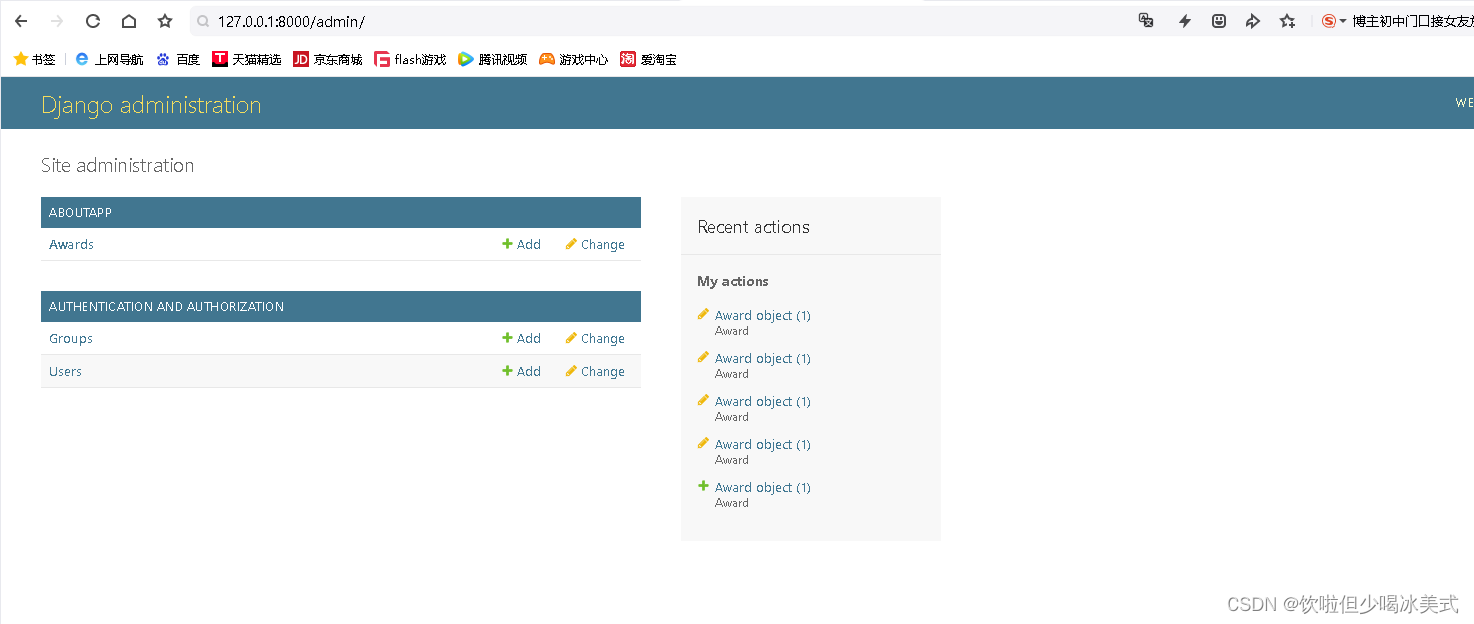
Task: Open the Users model list
Action: 65,371
